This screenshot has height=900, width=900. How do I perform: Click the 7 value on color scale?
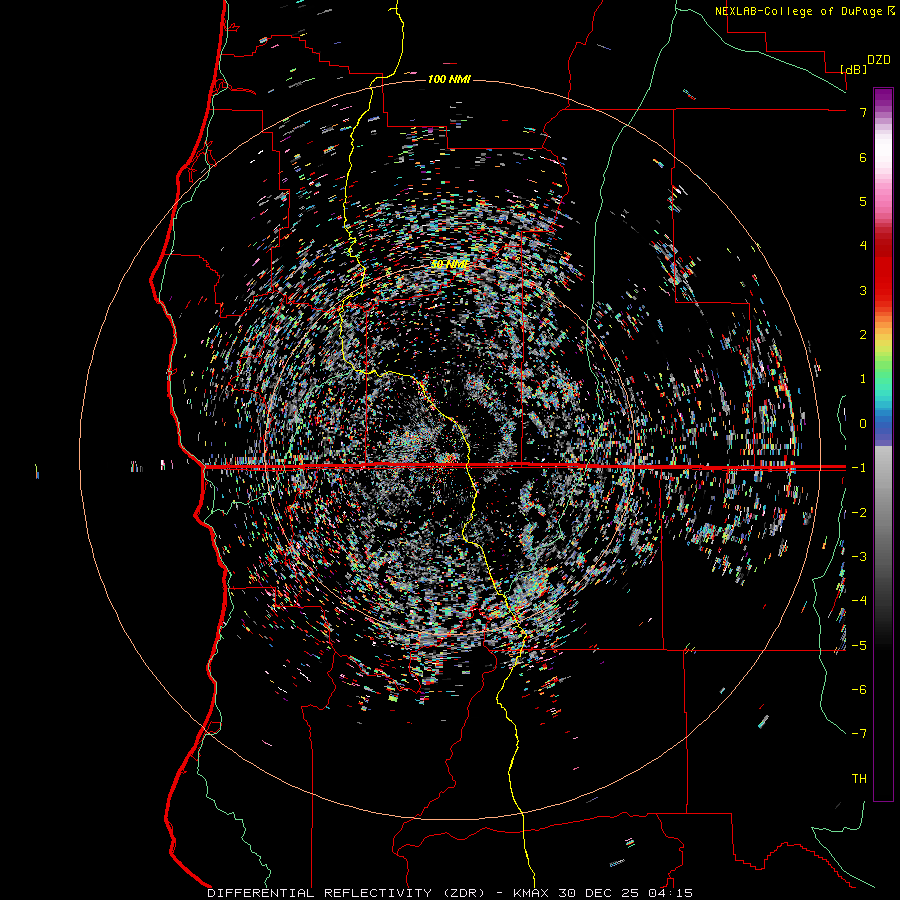pyautogui.click(x=863, y=112)
